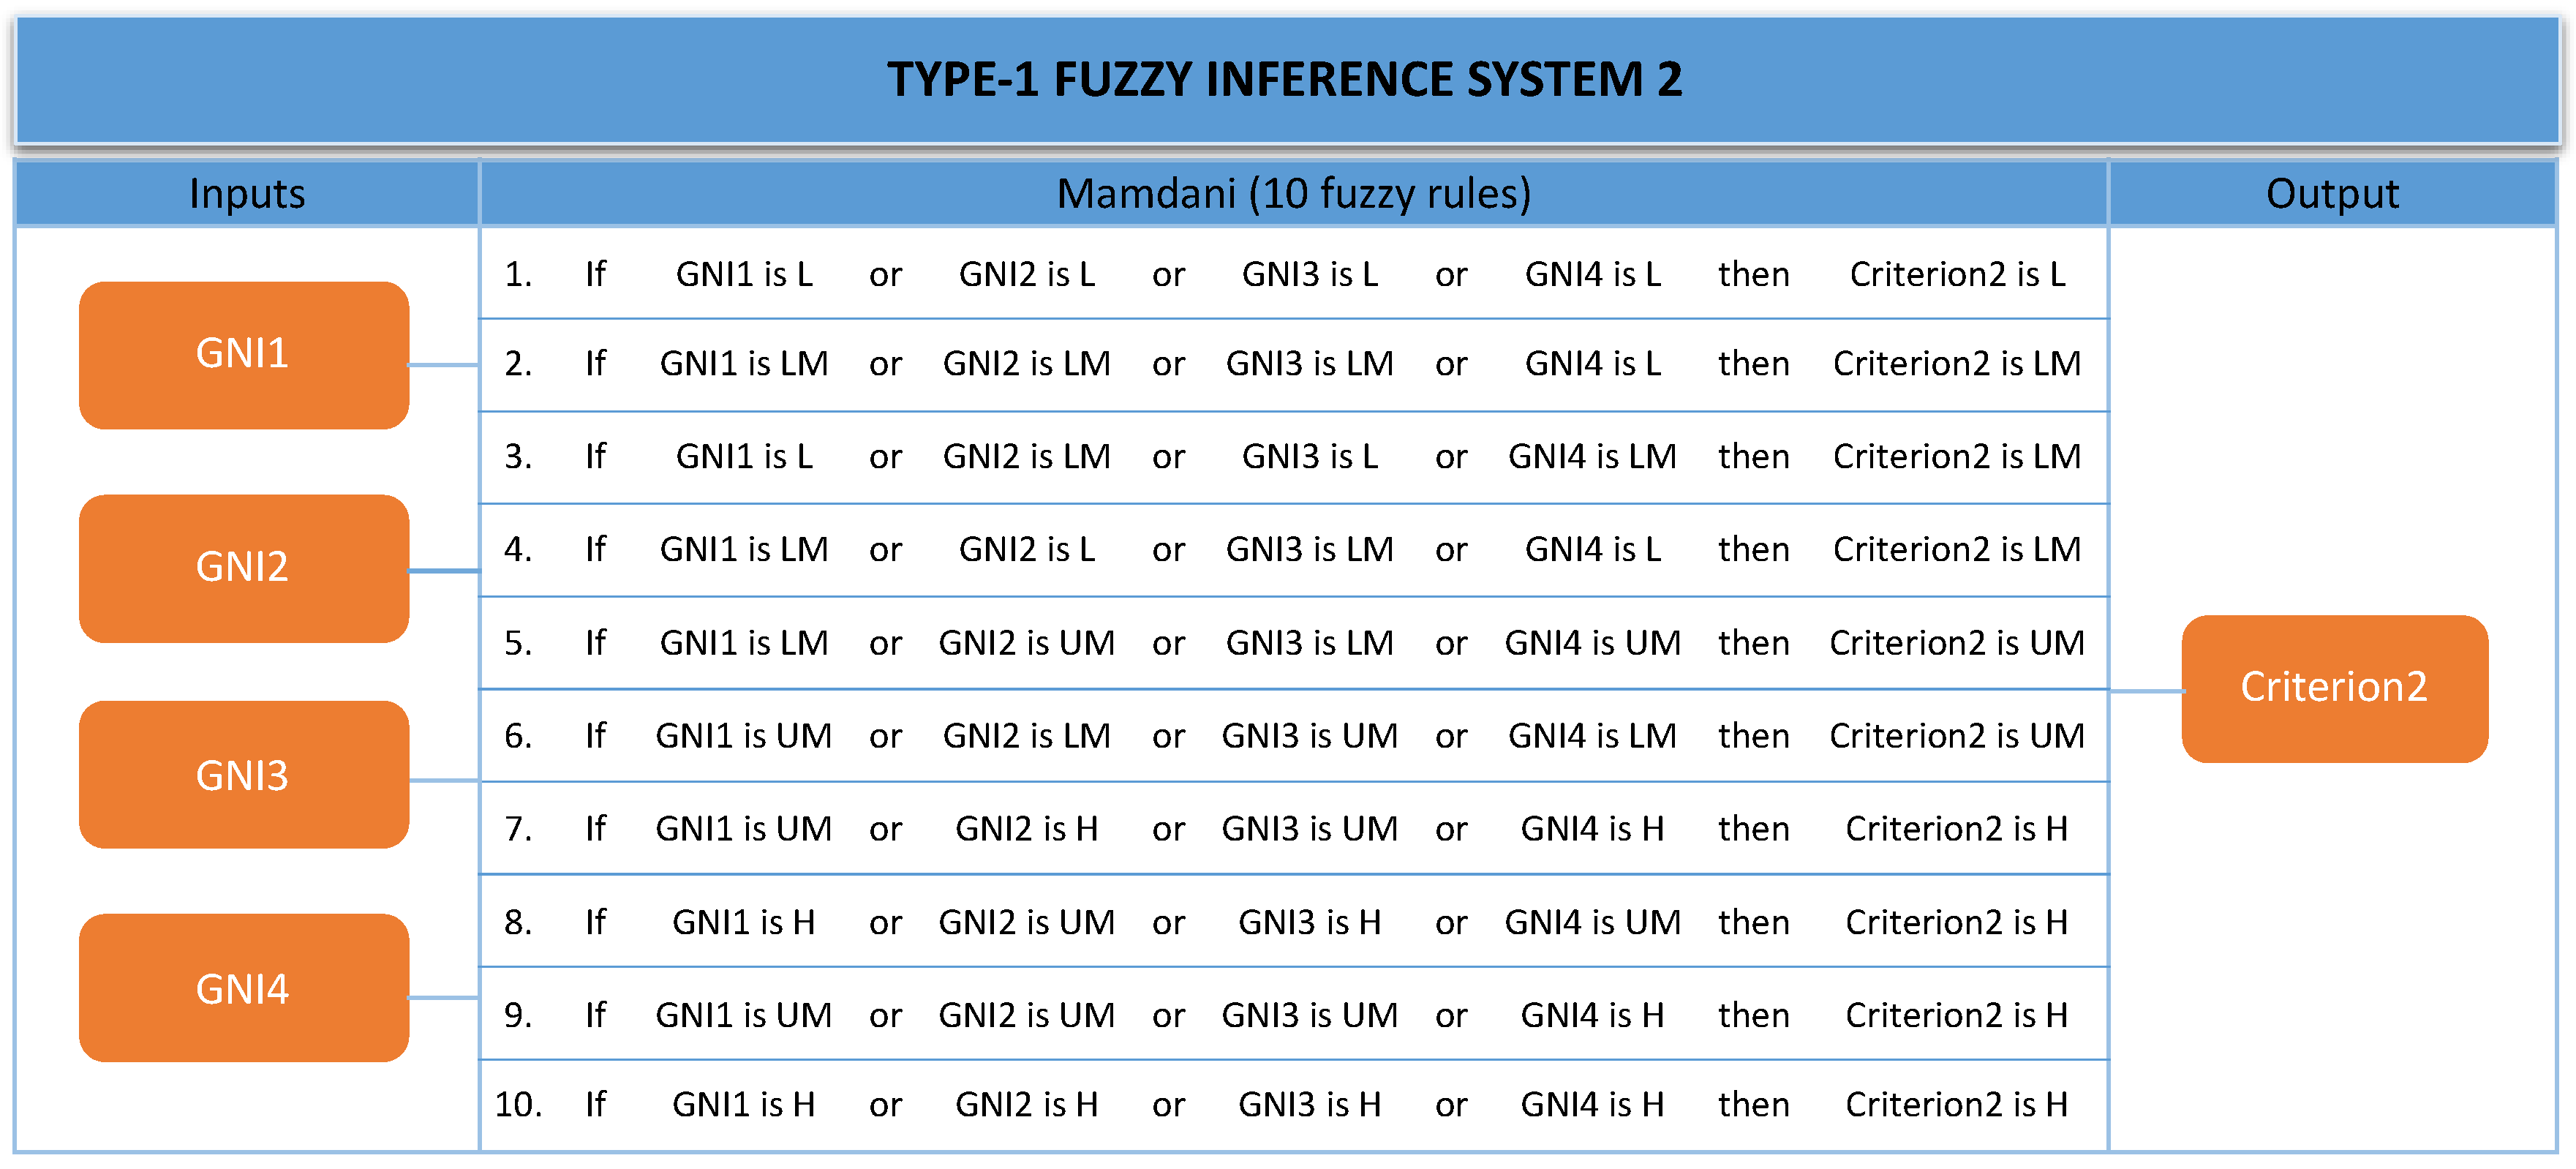The width and height of the screenshot is (2576, 1169).
Task: Click the orange GNI3 input box
Action: click(x=243, y=775)
